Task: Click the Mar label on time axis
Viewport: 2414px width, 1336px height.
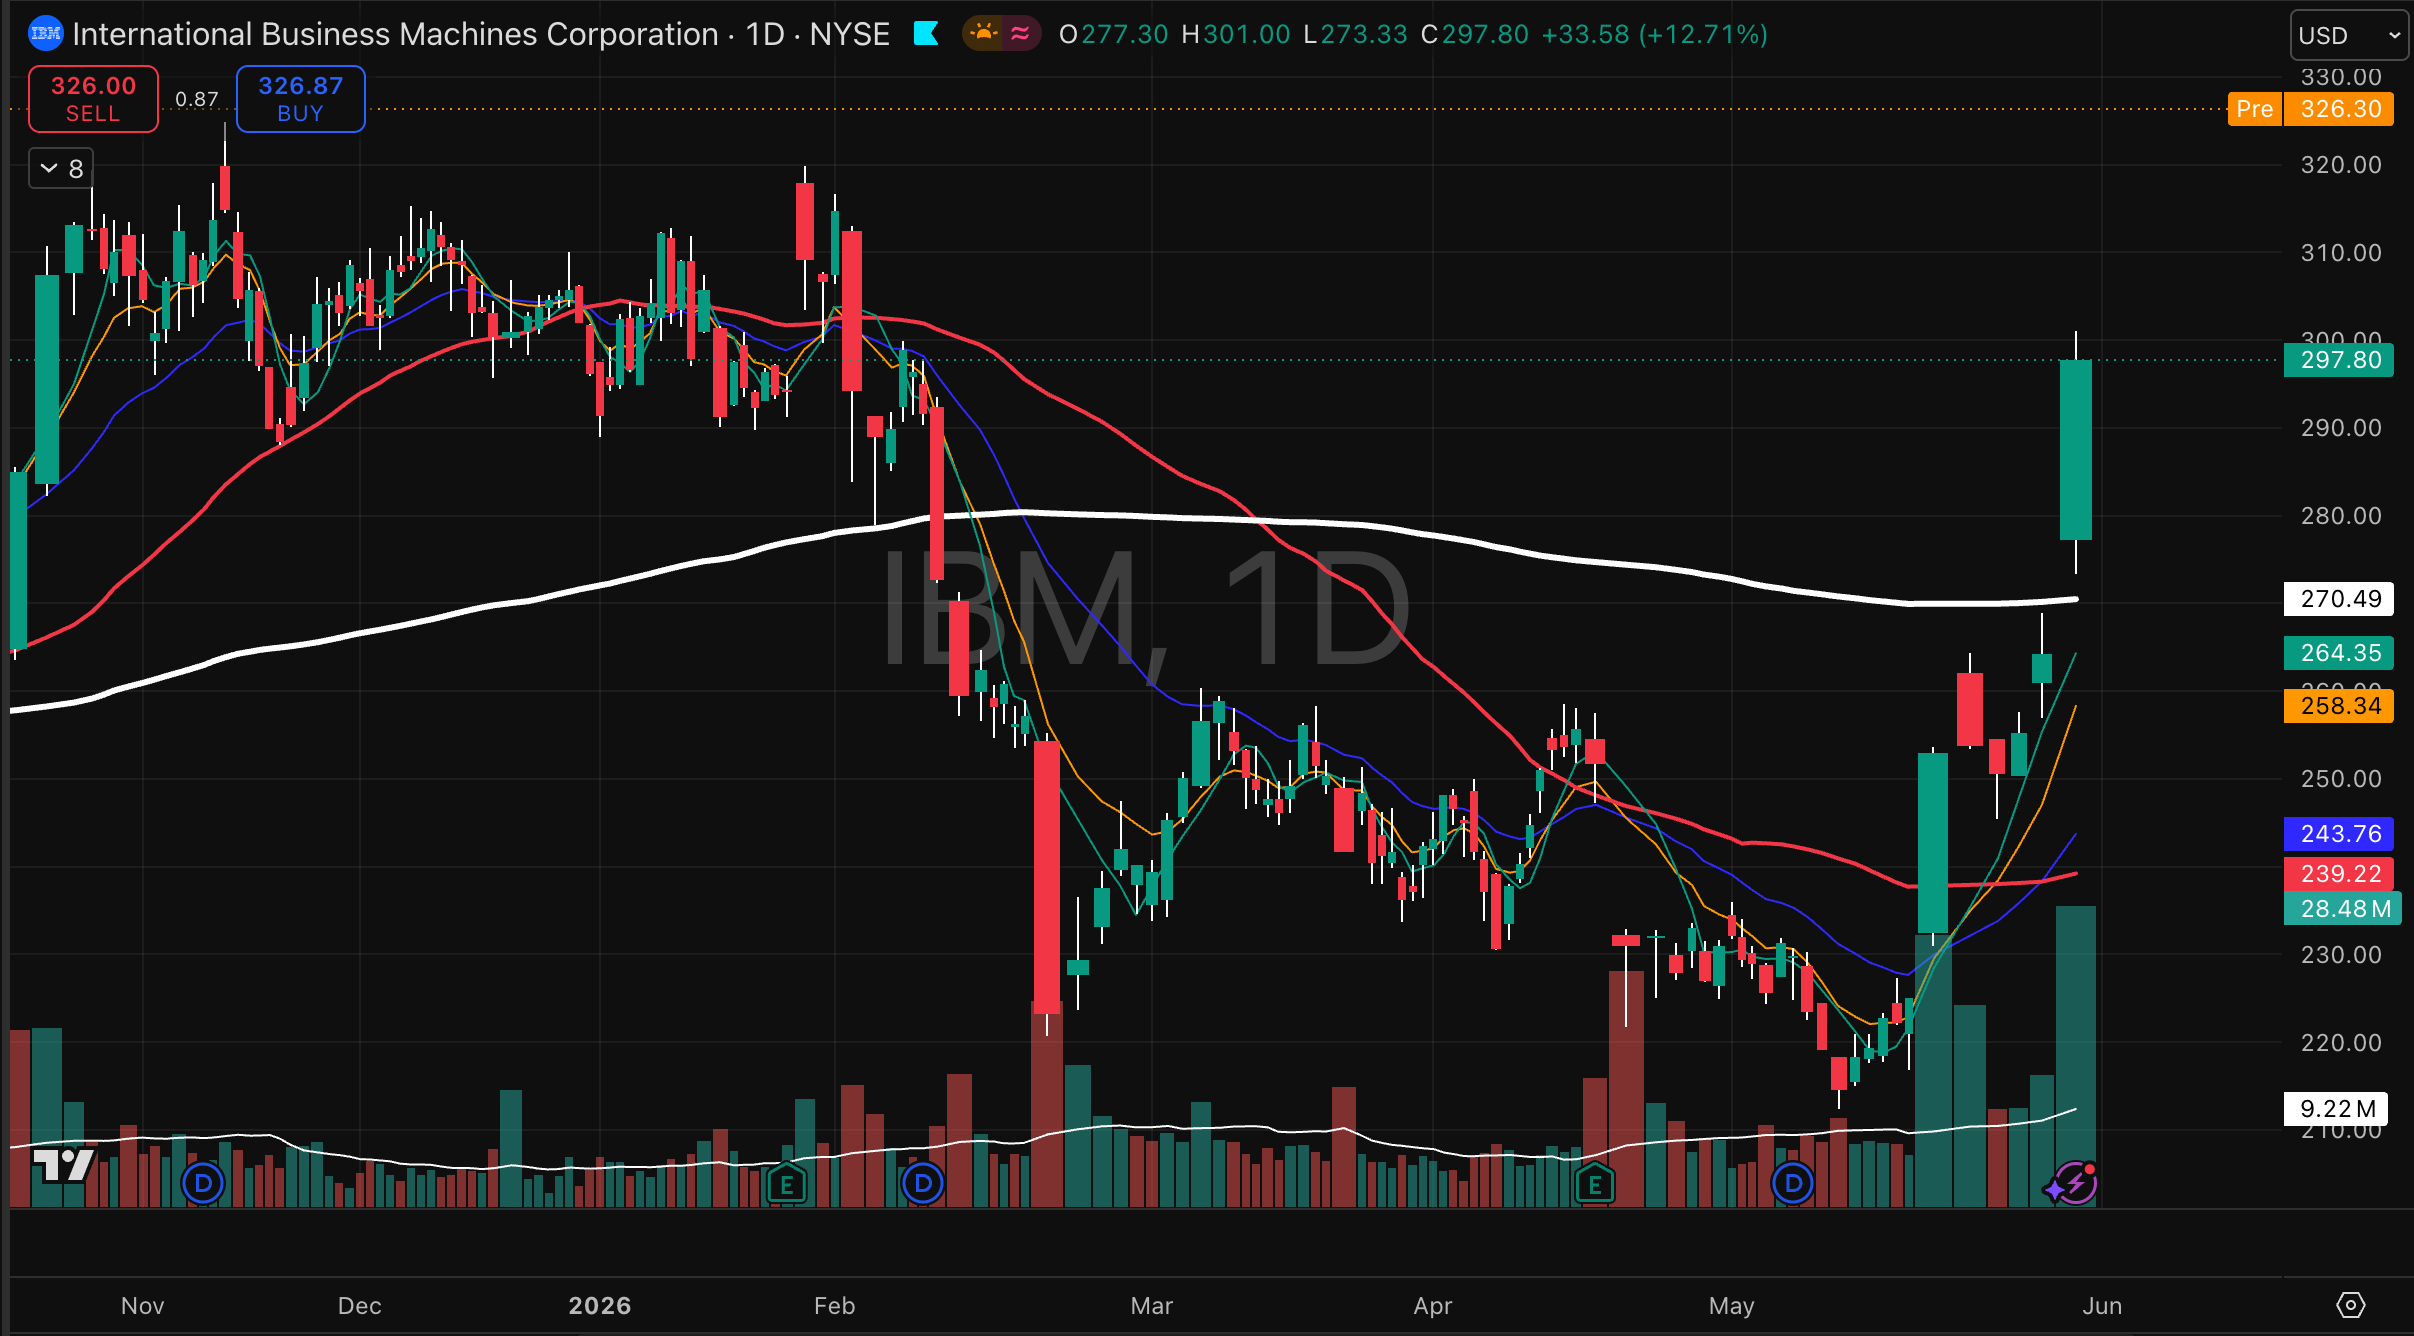Action: [1152, 1305]
